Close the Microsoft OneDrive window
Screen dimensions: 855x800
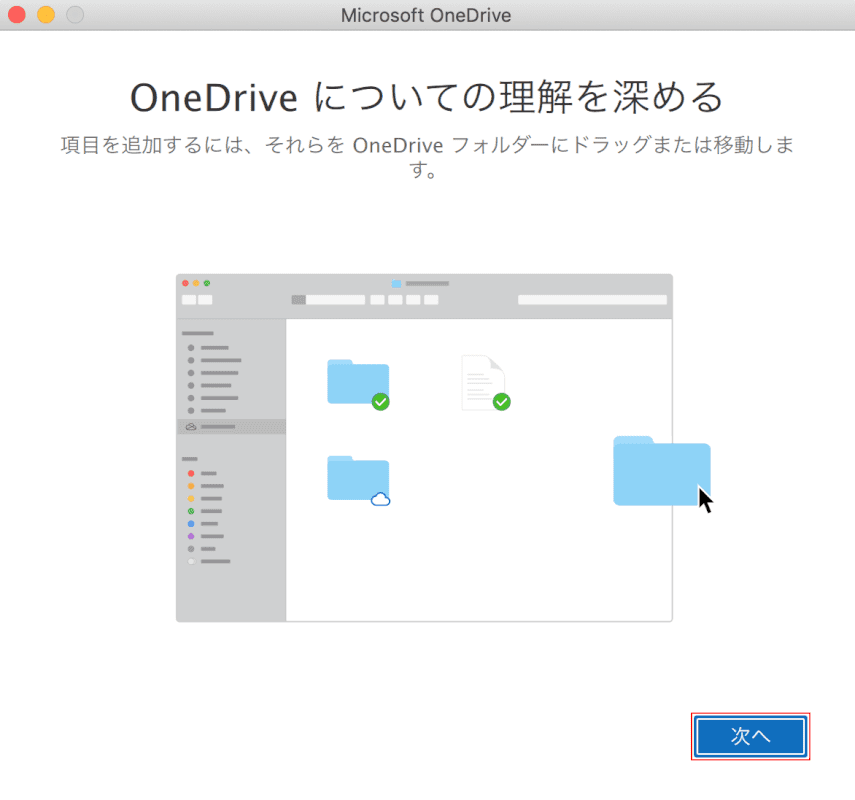click(x=17, y=15)
